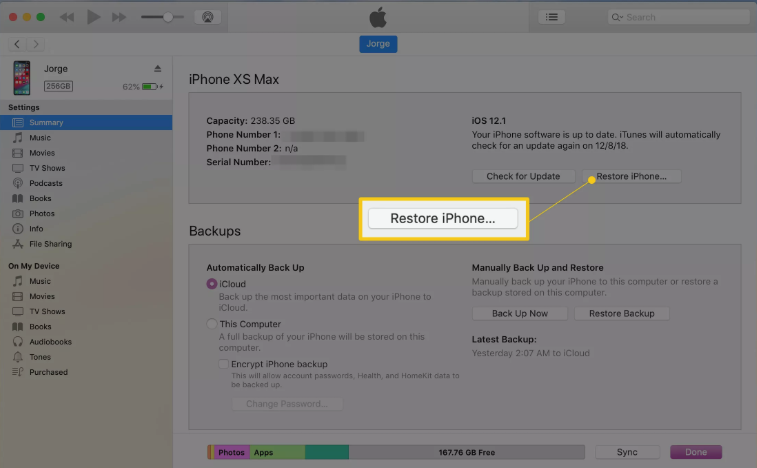The height and width of the screenshot is (468, 757).
Task: Click the AirPlay icon
Action: [x=209, y=17]
